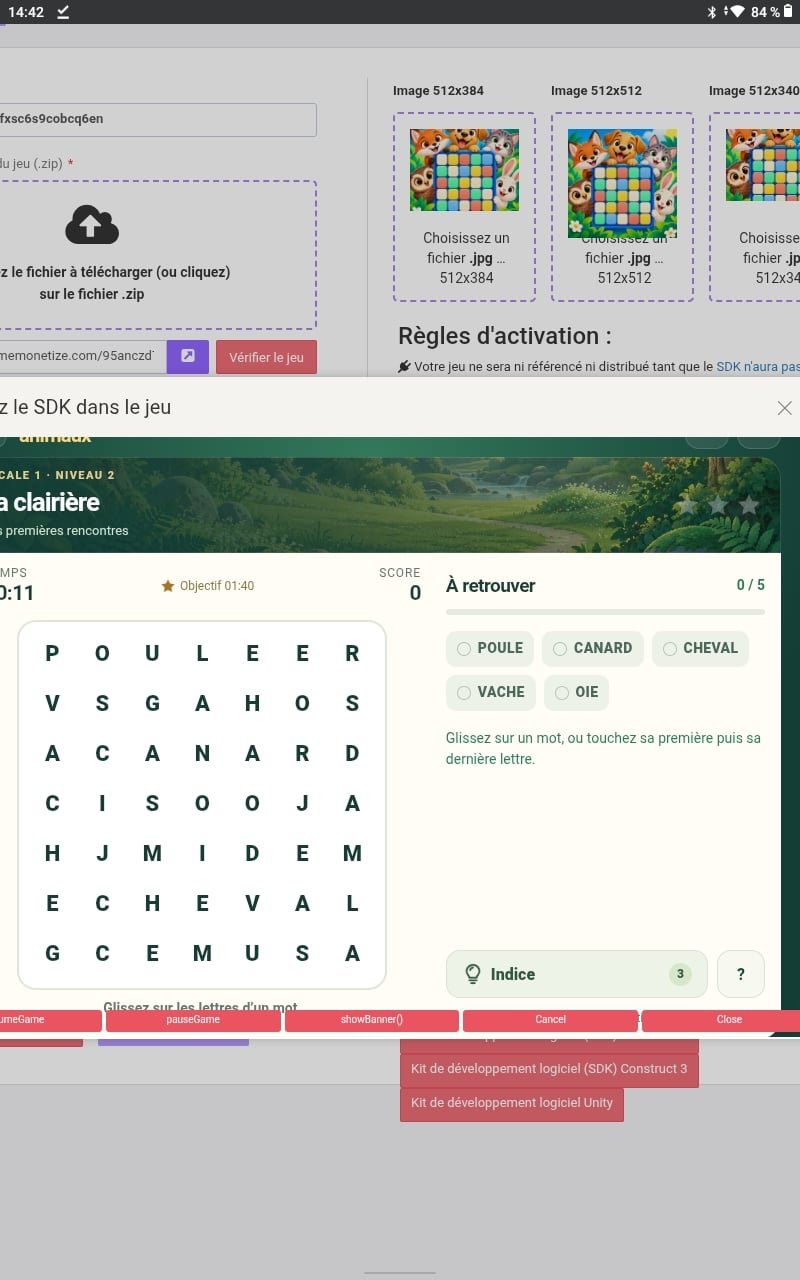
Task: Open game link with purple arrow icon
Action: 188,357
